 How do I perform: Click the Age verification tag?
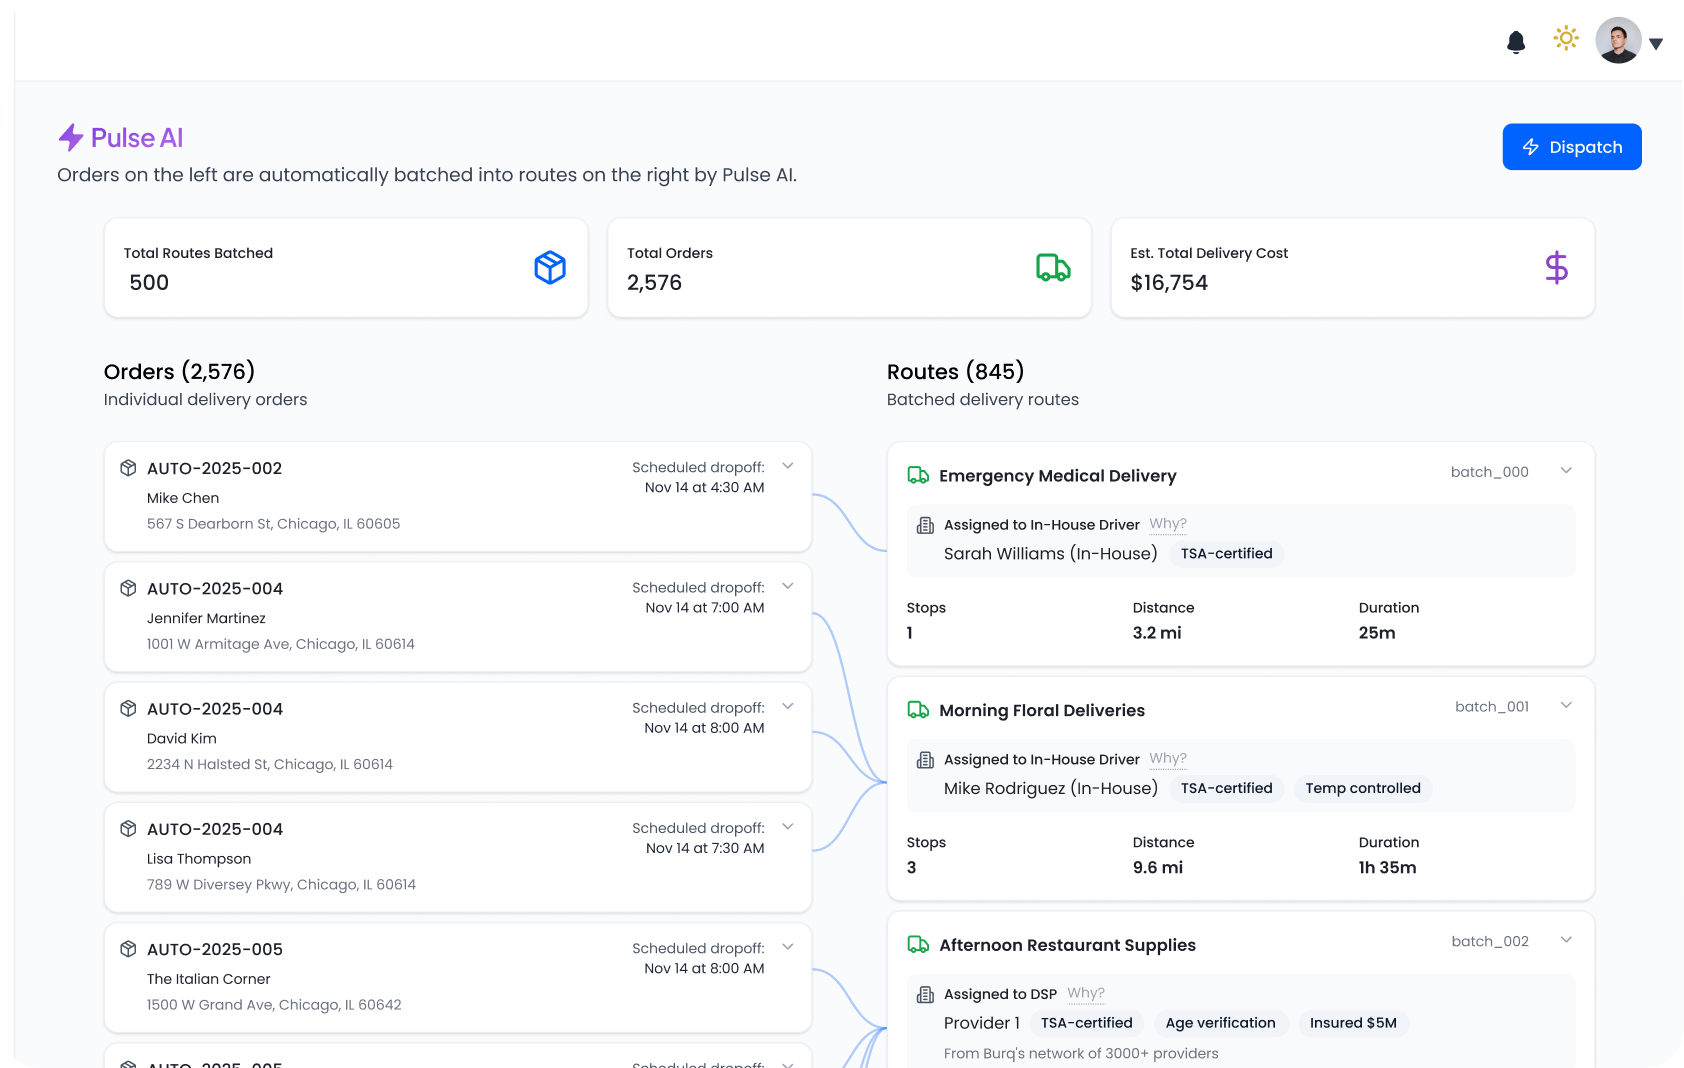[1220, 1023]
